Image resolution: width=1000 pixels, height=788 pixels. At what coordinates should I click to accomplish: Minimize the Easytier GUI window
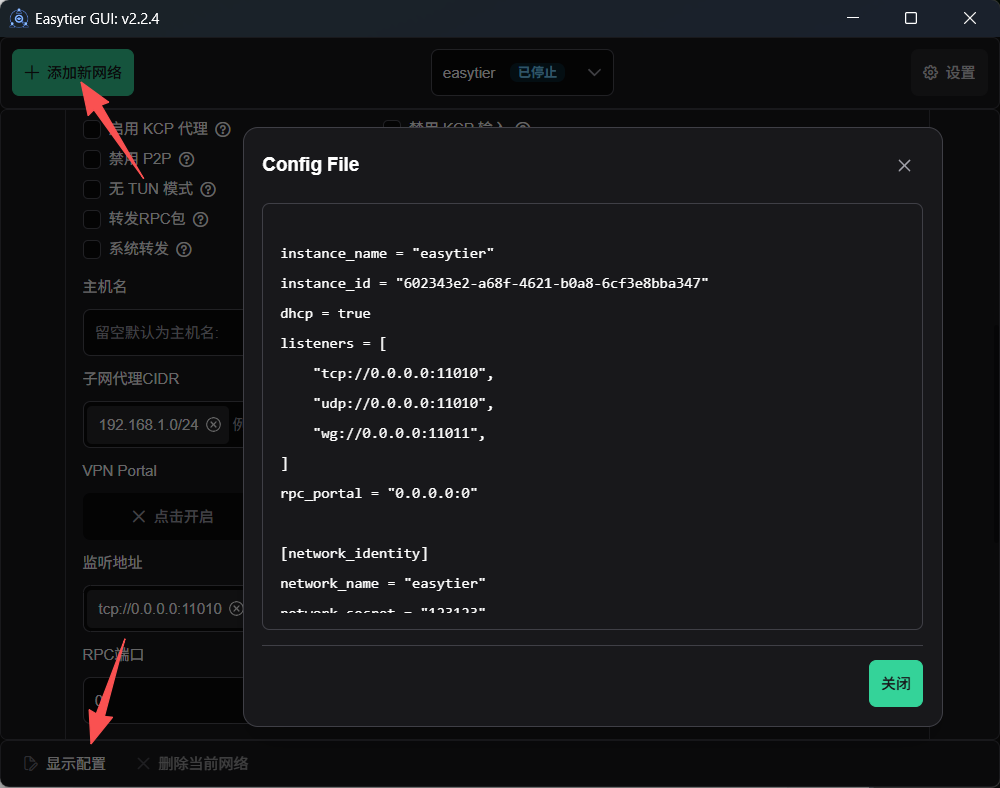[x=853, y=18]
